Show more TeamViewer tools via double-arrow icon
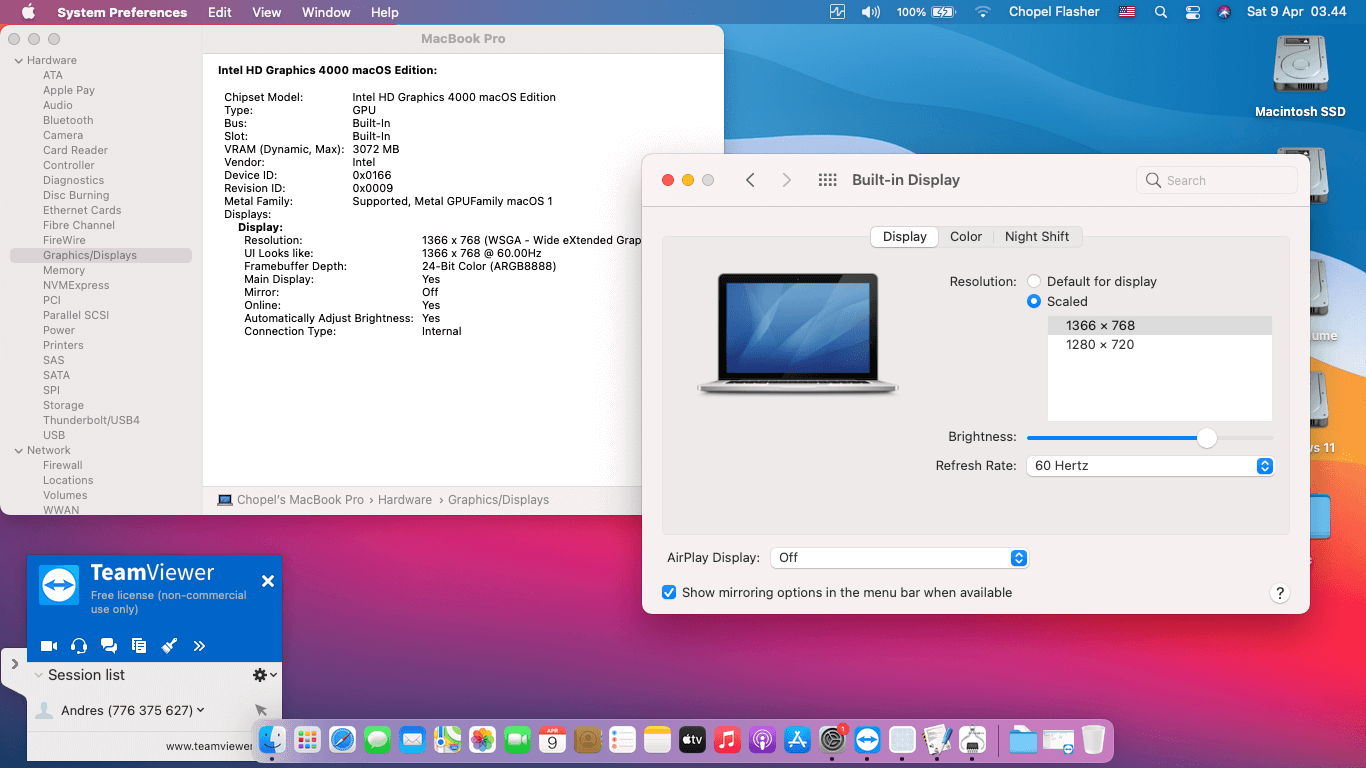The height and width of the screenshot is (768, 1366). click(x=199, y=646)
